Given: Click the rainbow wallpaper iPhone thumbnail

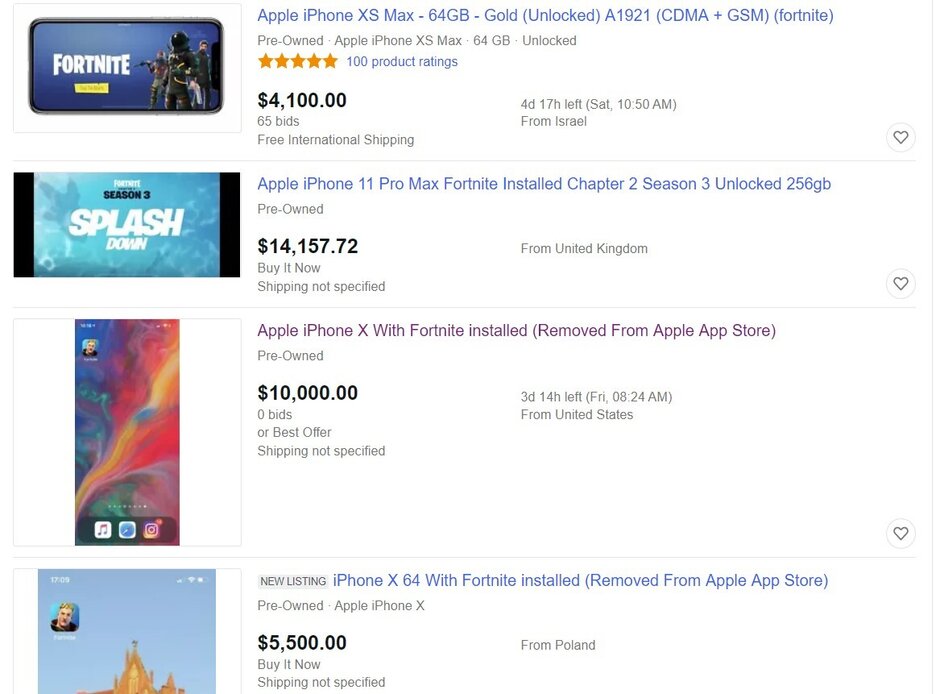Looking at the screenshot, I should (127, 430).
